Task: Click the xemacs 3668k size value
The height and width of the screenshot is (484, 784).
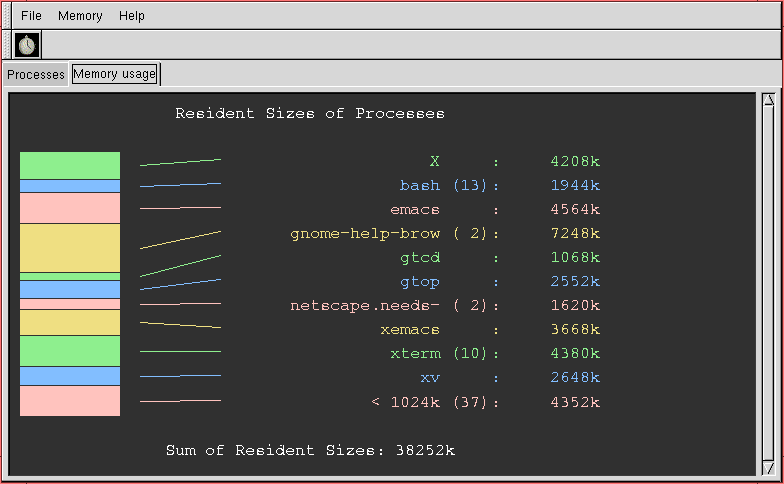Action: click(x=575, y=330)
